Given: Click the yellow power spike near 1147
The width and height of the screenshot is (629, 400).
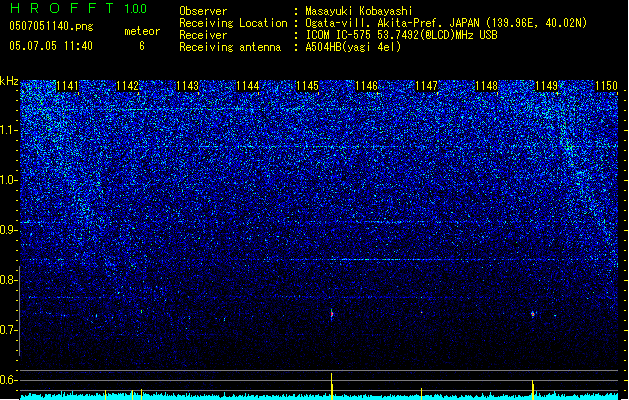Looking at the screenshot, I should click(x=421, y=394).
